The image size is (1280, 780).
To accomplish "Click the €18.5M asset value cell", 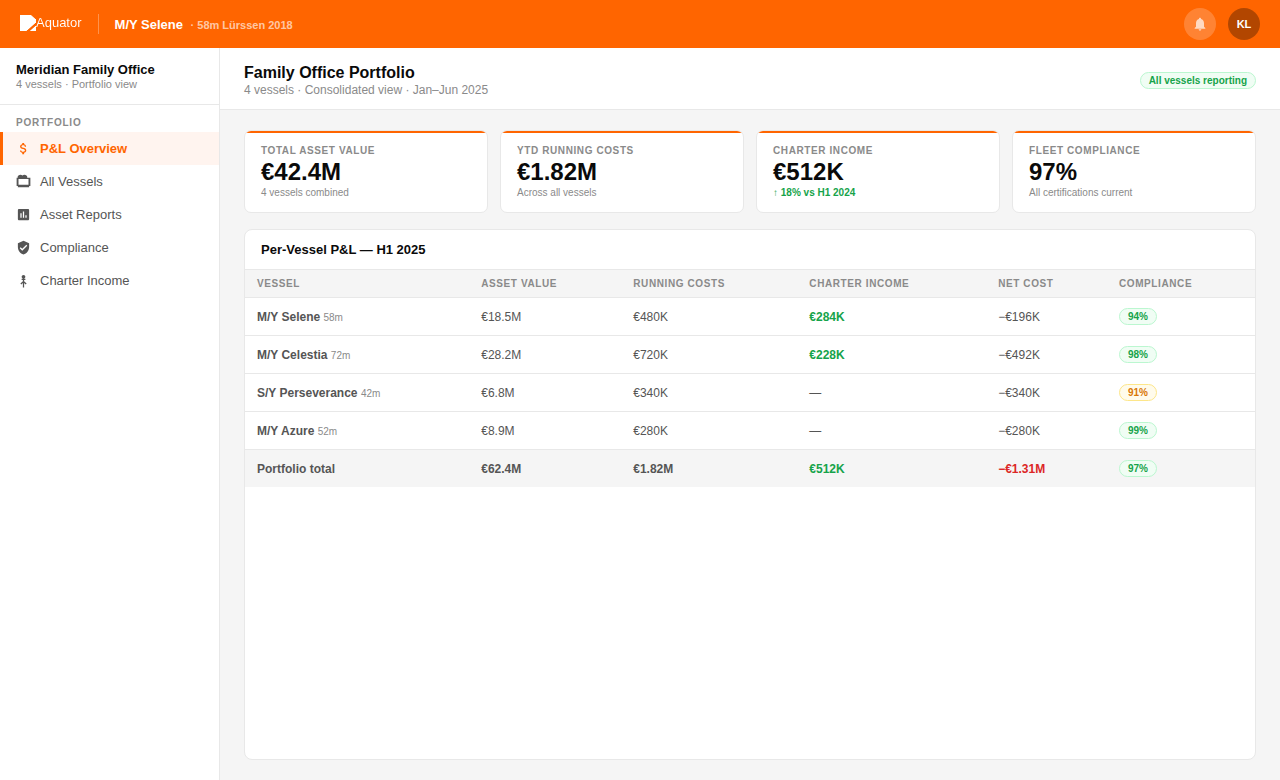I will click(501, 317).
